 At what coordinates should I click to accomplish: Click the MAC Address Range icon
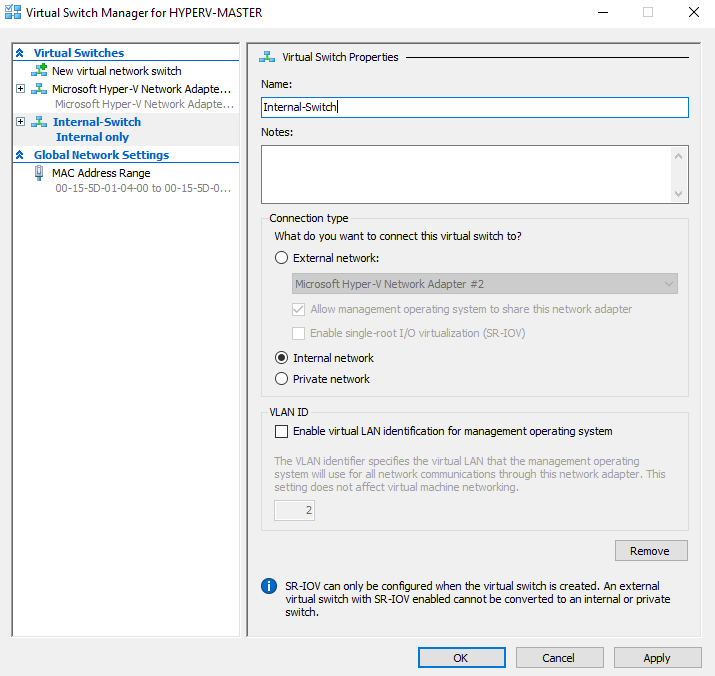click(39, 173)
